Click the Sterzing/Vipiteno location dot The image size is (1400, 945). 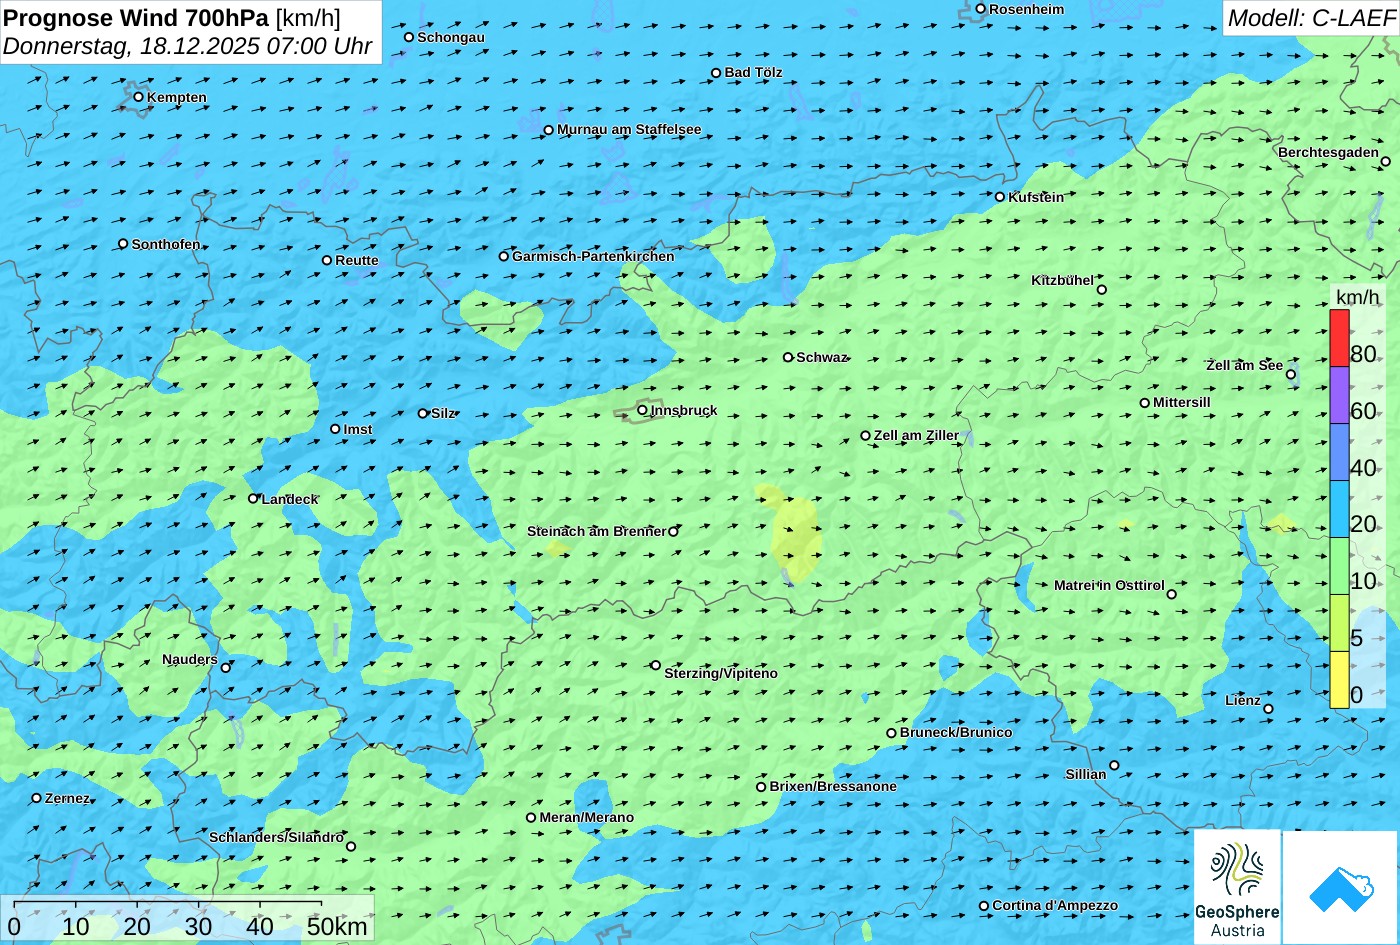[656, 665]
